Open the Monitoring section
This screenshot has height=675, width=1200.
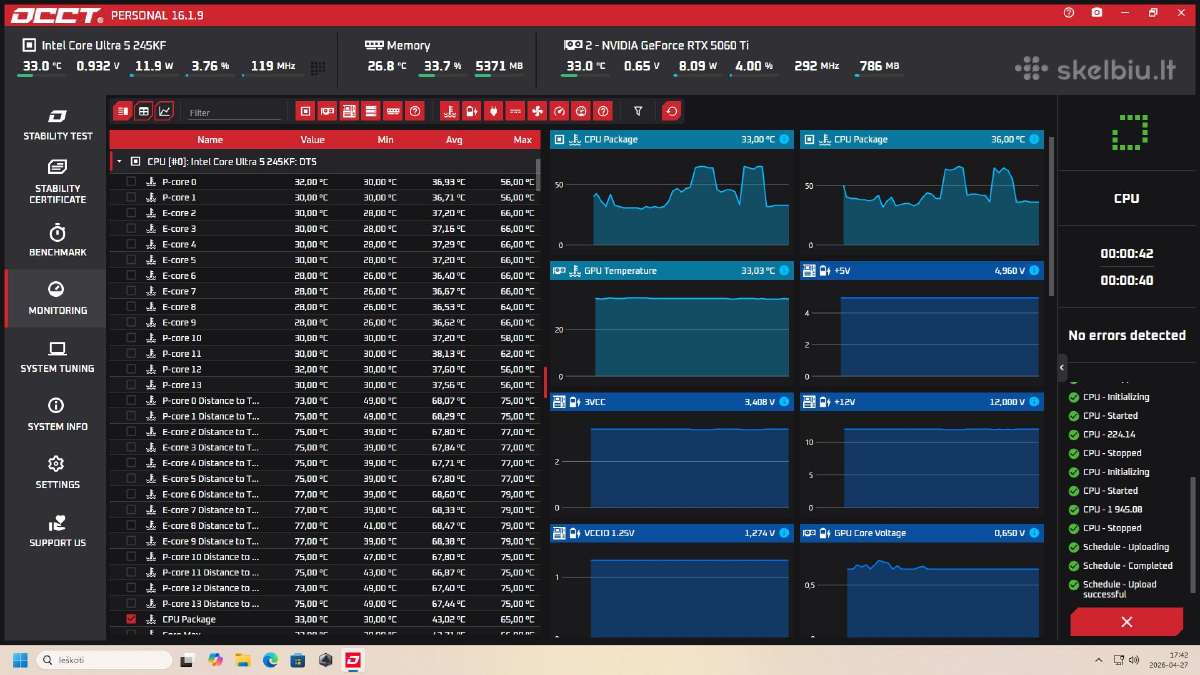tap(57, 298)
